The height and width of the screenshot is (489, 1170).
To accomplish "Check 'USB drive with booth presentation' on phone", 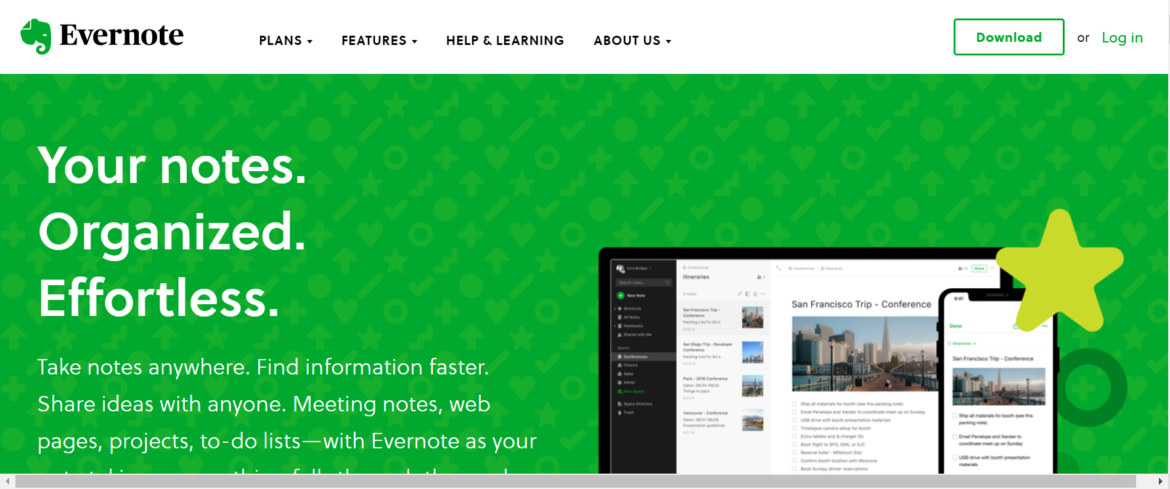I will tap(954, 457).
